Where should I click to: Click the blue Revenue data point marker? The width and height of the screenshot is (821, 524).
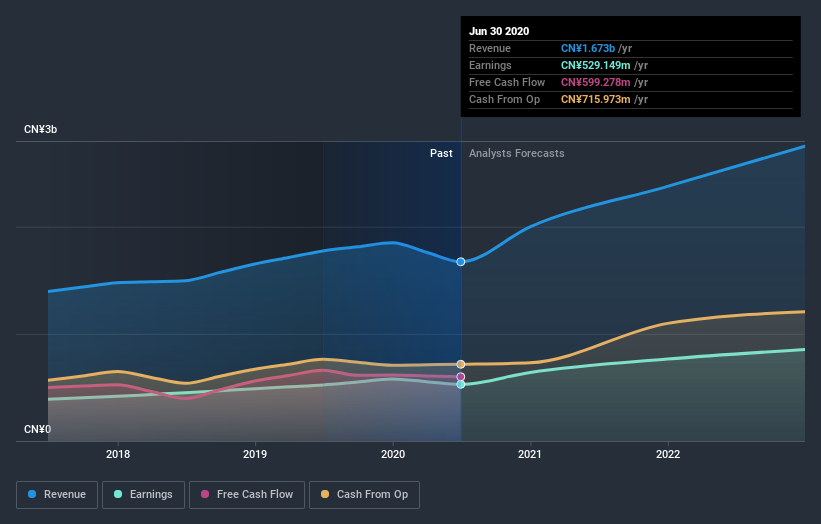461,262
